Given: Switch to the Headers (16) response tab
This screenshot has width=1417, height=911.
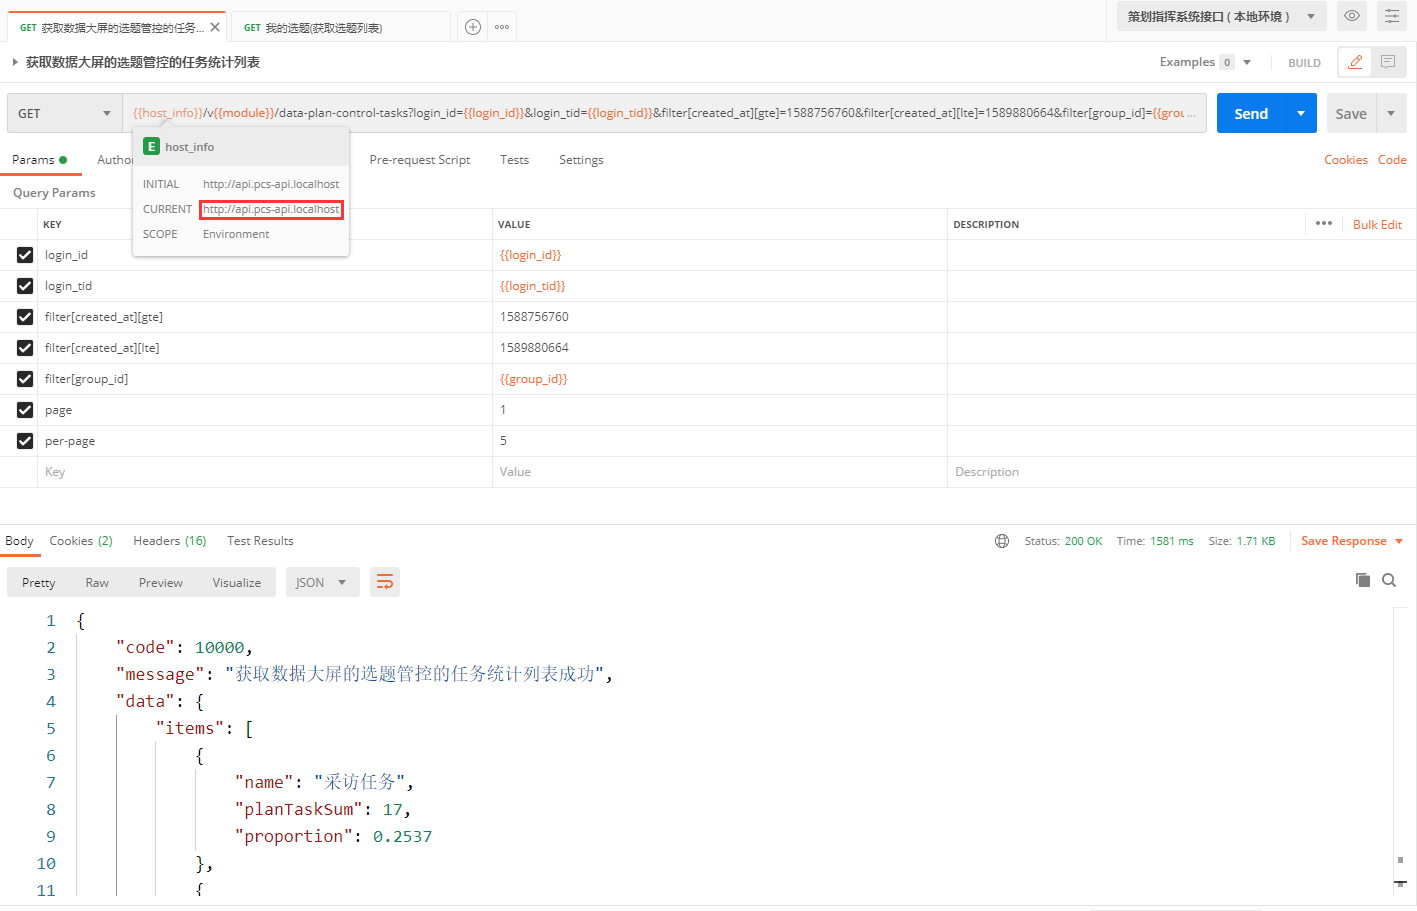Looking at the screenshot, I should [169, 541].
